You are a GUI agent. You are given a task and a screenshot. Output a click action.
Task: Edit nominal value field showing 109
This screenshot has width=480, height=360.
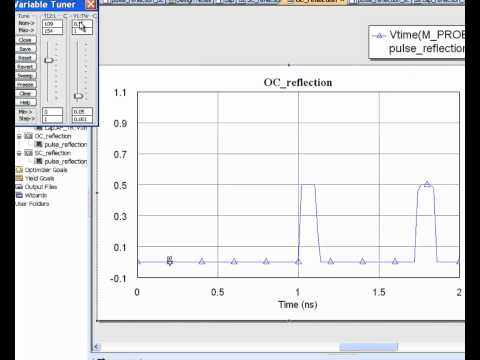click(53, 24)
